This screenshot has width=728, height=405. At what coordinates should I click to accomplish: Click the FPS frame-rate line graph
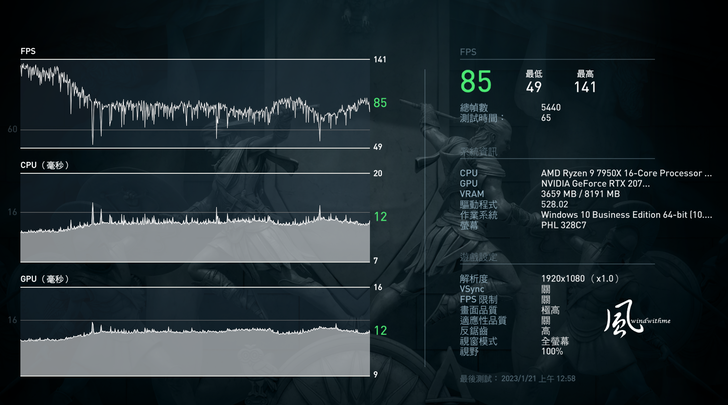(195, 104)
